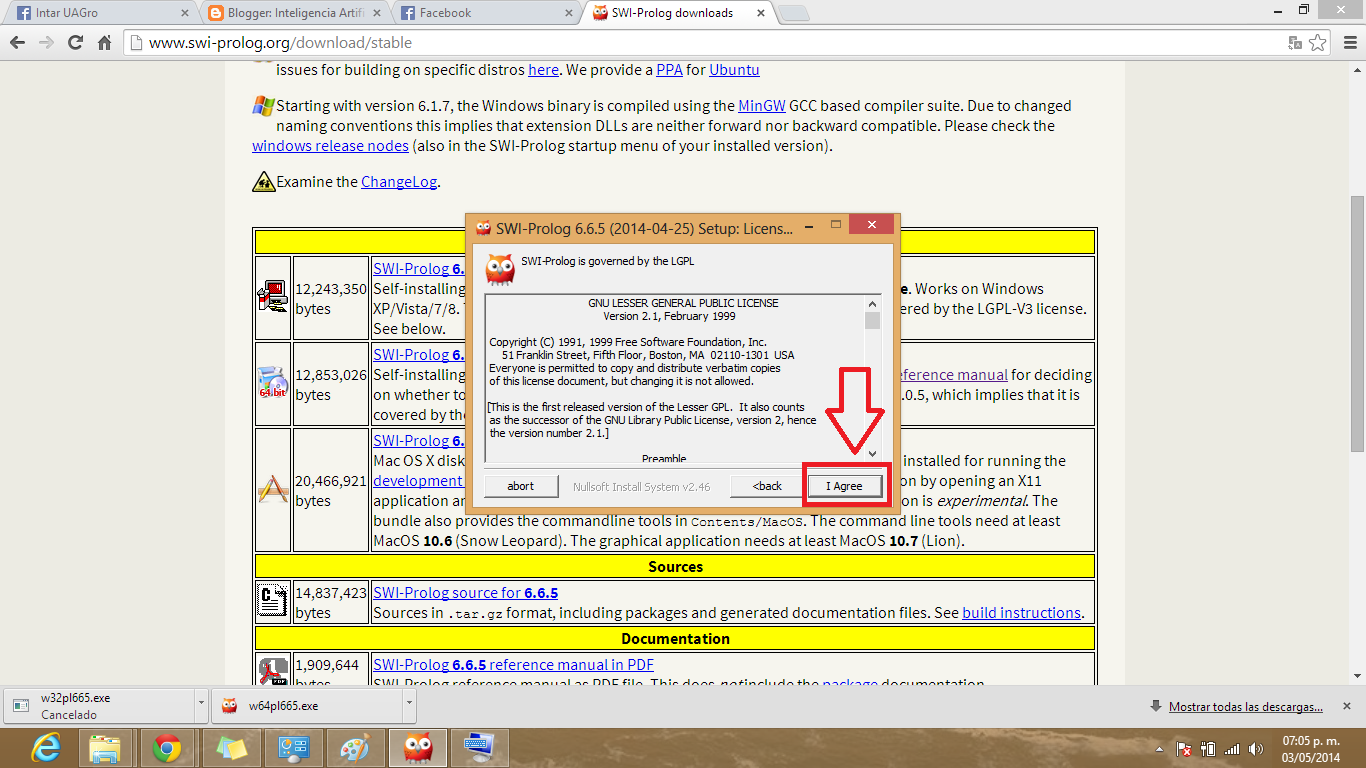Open the PDF documentation icon

pyautogui.click(x=272, y=669)
